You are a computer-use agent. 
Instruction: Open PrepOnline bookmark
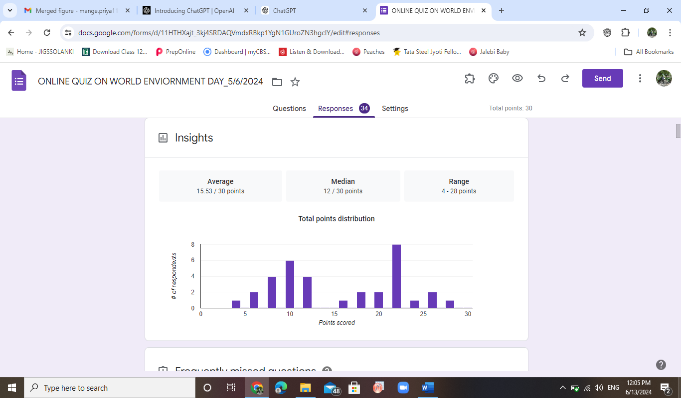coord(175,52)
